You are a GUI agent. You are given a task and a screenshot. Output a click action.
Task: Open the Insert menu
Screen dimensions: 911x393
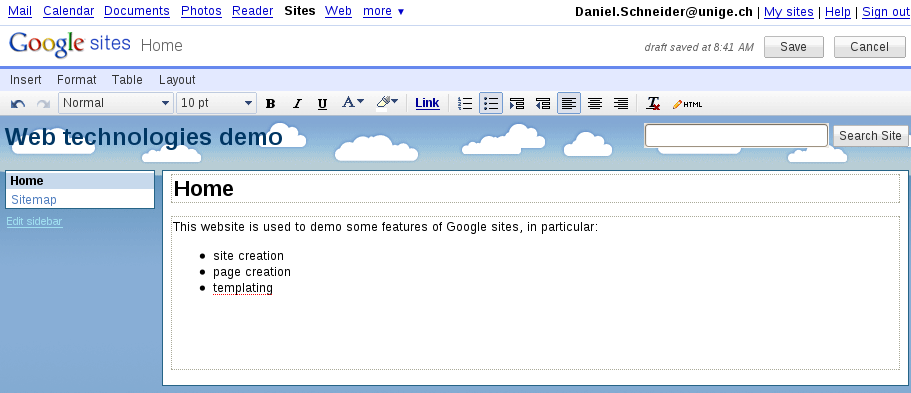pyautogui.click(x=26, y=80)
